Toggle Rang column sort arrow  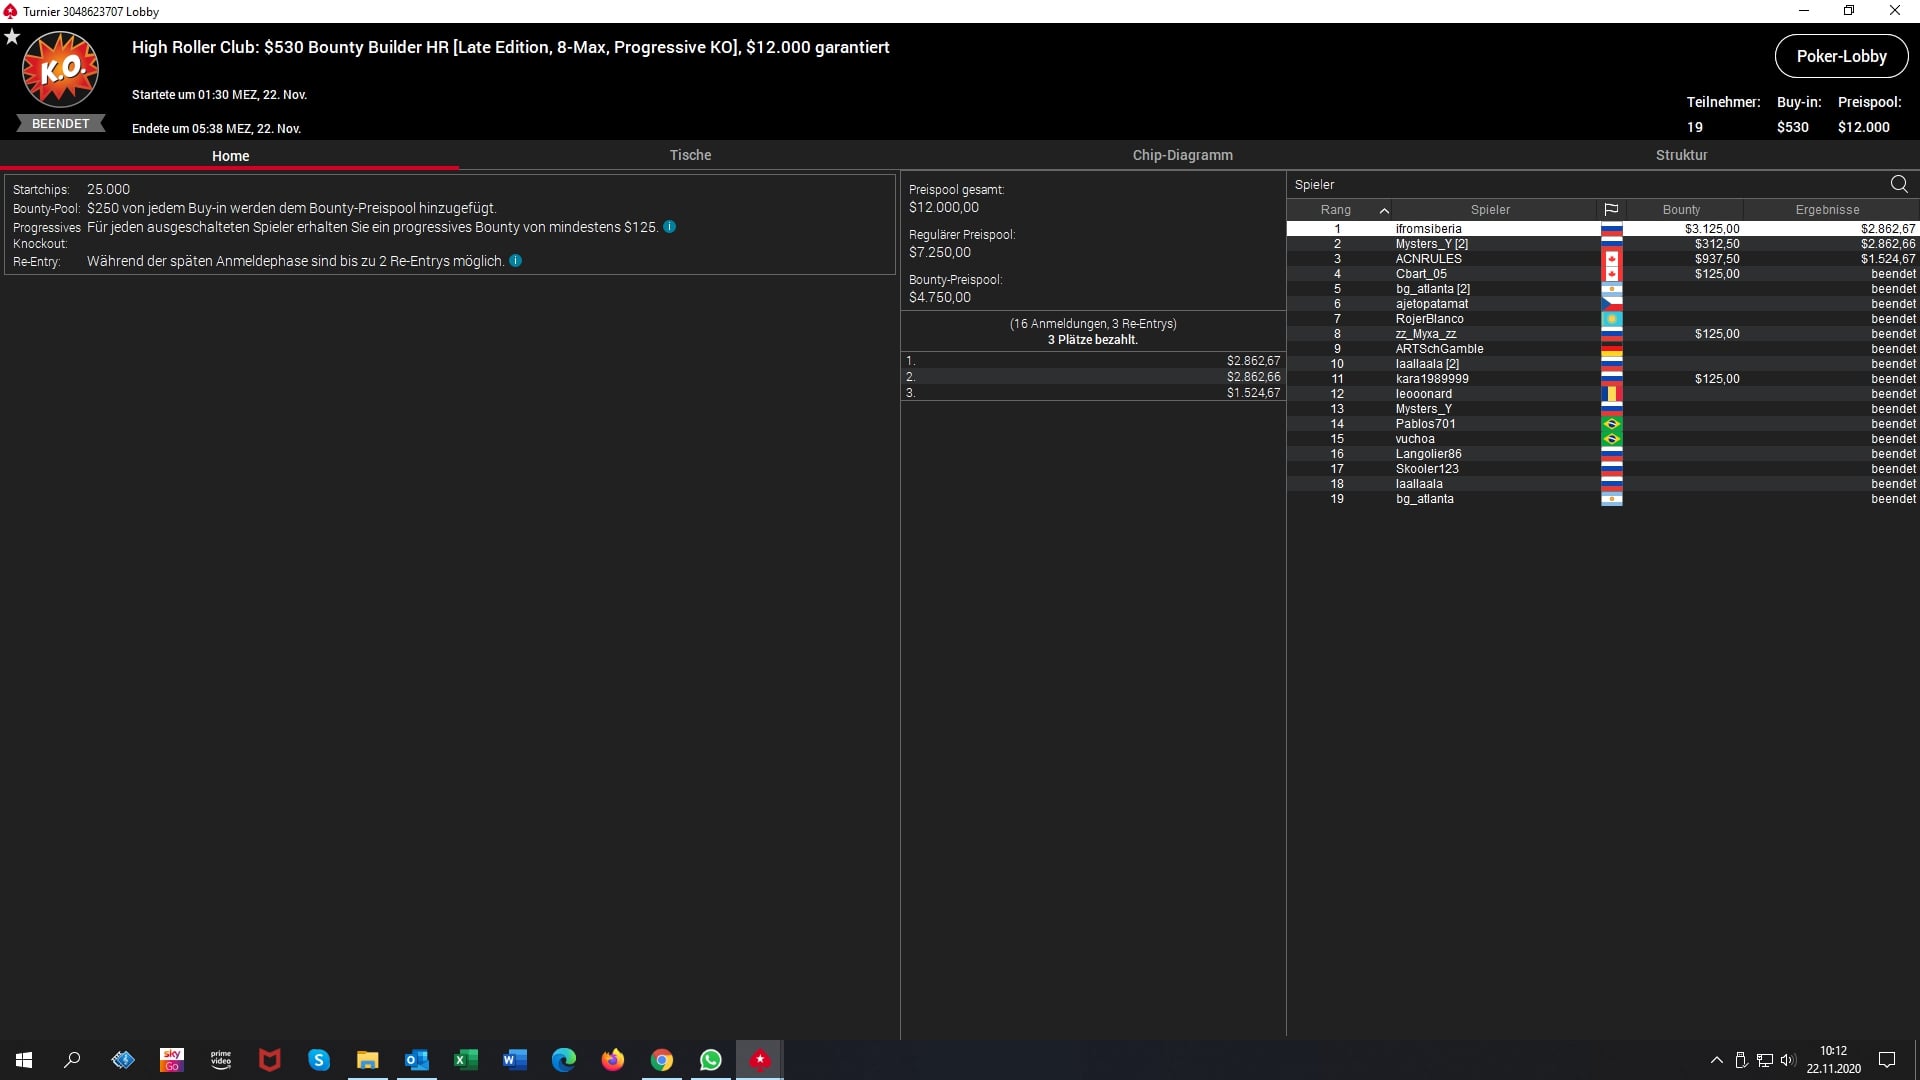coord(1384,210)
